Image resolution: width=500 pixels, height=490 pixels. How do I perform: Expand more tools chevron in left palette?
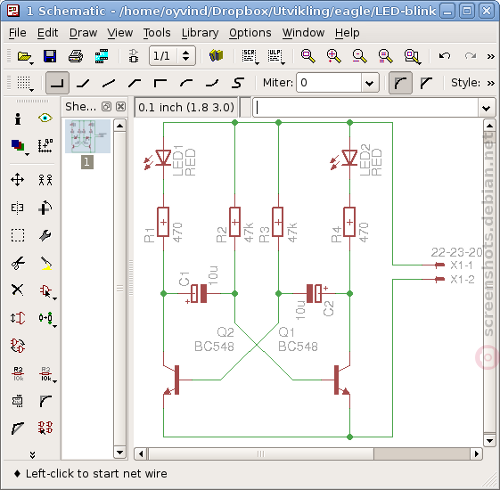[32, 455]
